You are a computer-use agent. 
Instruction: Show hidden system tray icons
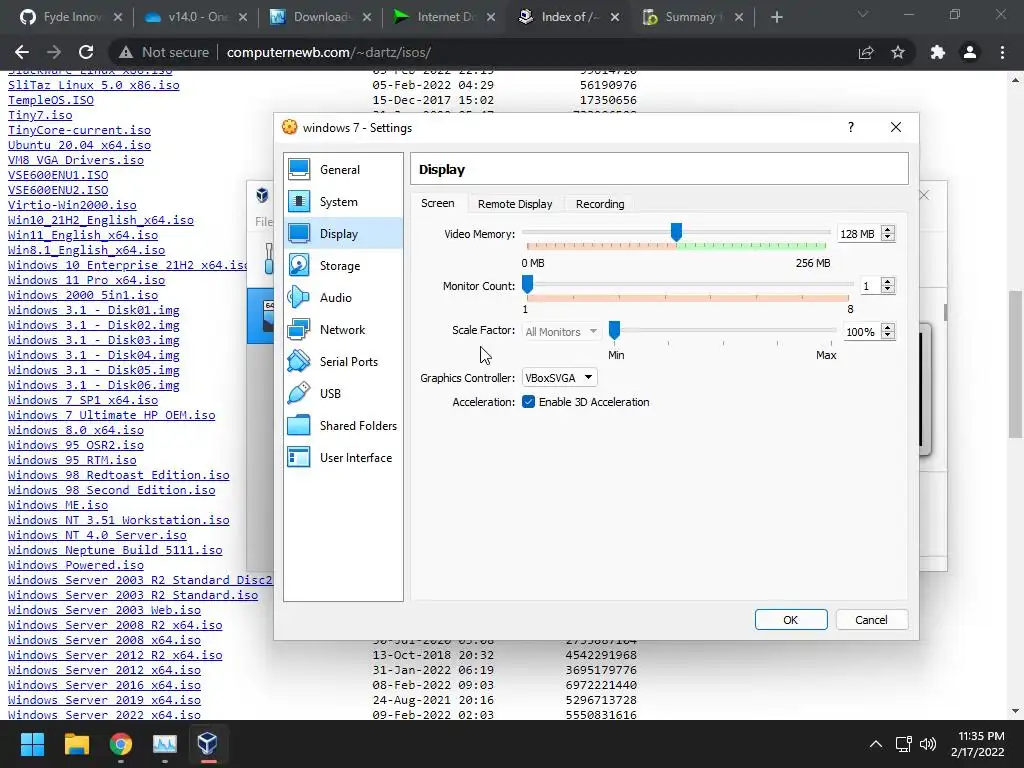point(876,744)
